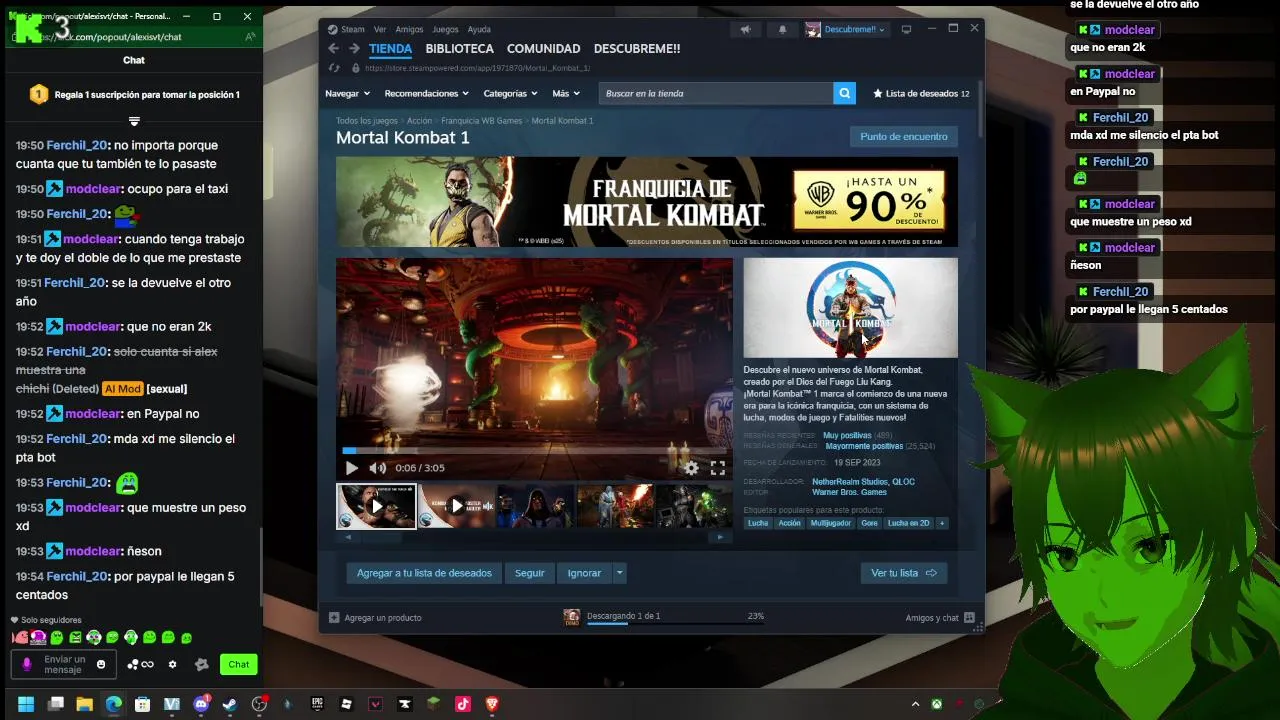
Task: Select the first trailer thumbnail
Action: tap(376, 506)
